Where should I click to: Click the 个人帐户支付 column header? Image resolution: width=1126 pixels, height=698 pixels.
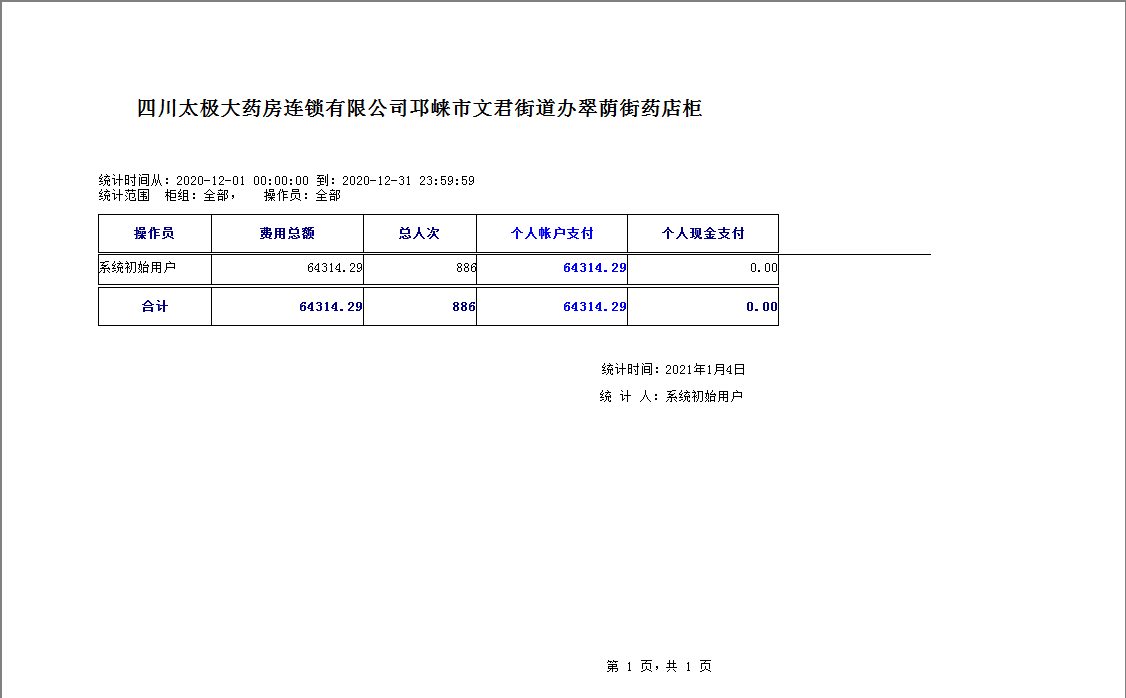[552, 233]
